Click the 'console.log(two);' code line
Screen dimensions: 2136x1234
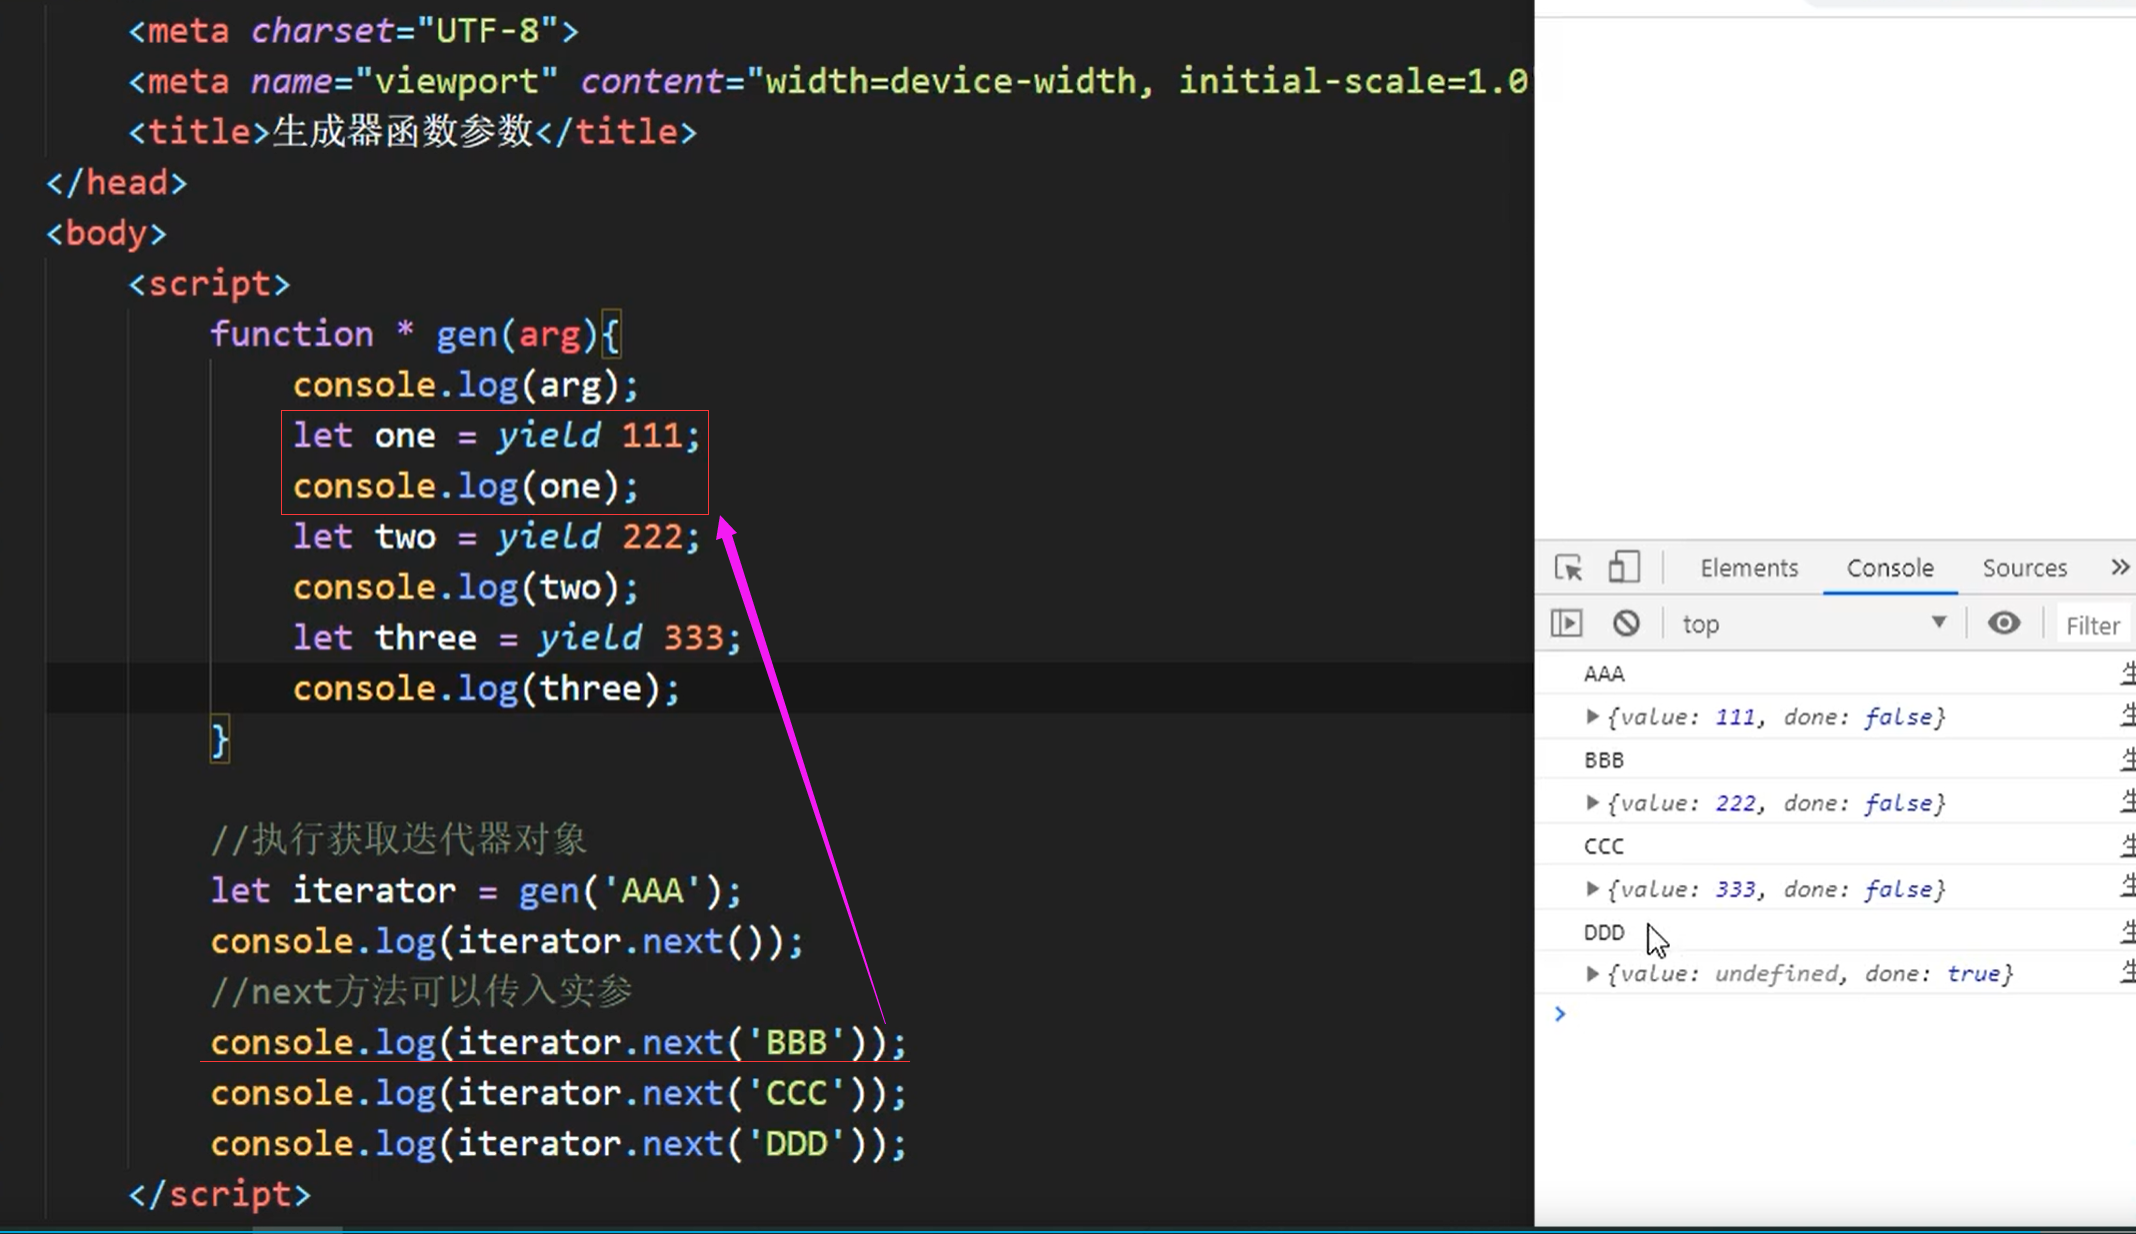(x=465, y=588)
